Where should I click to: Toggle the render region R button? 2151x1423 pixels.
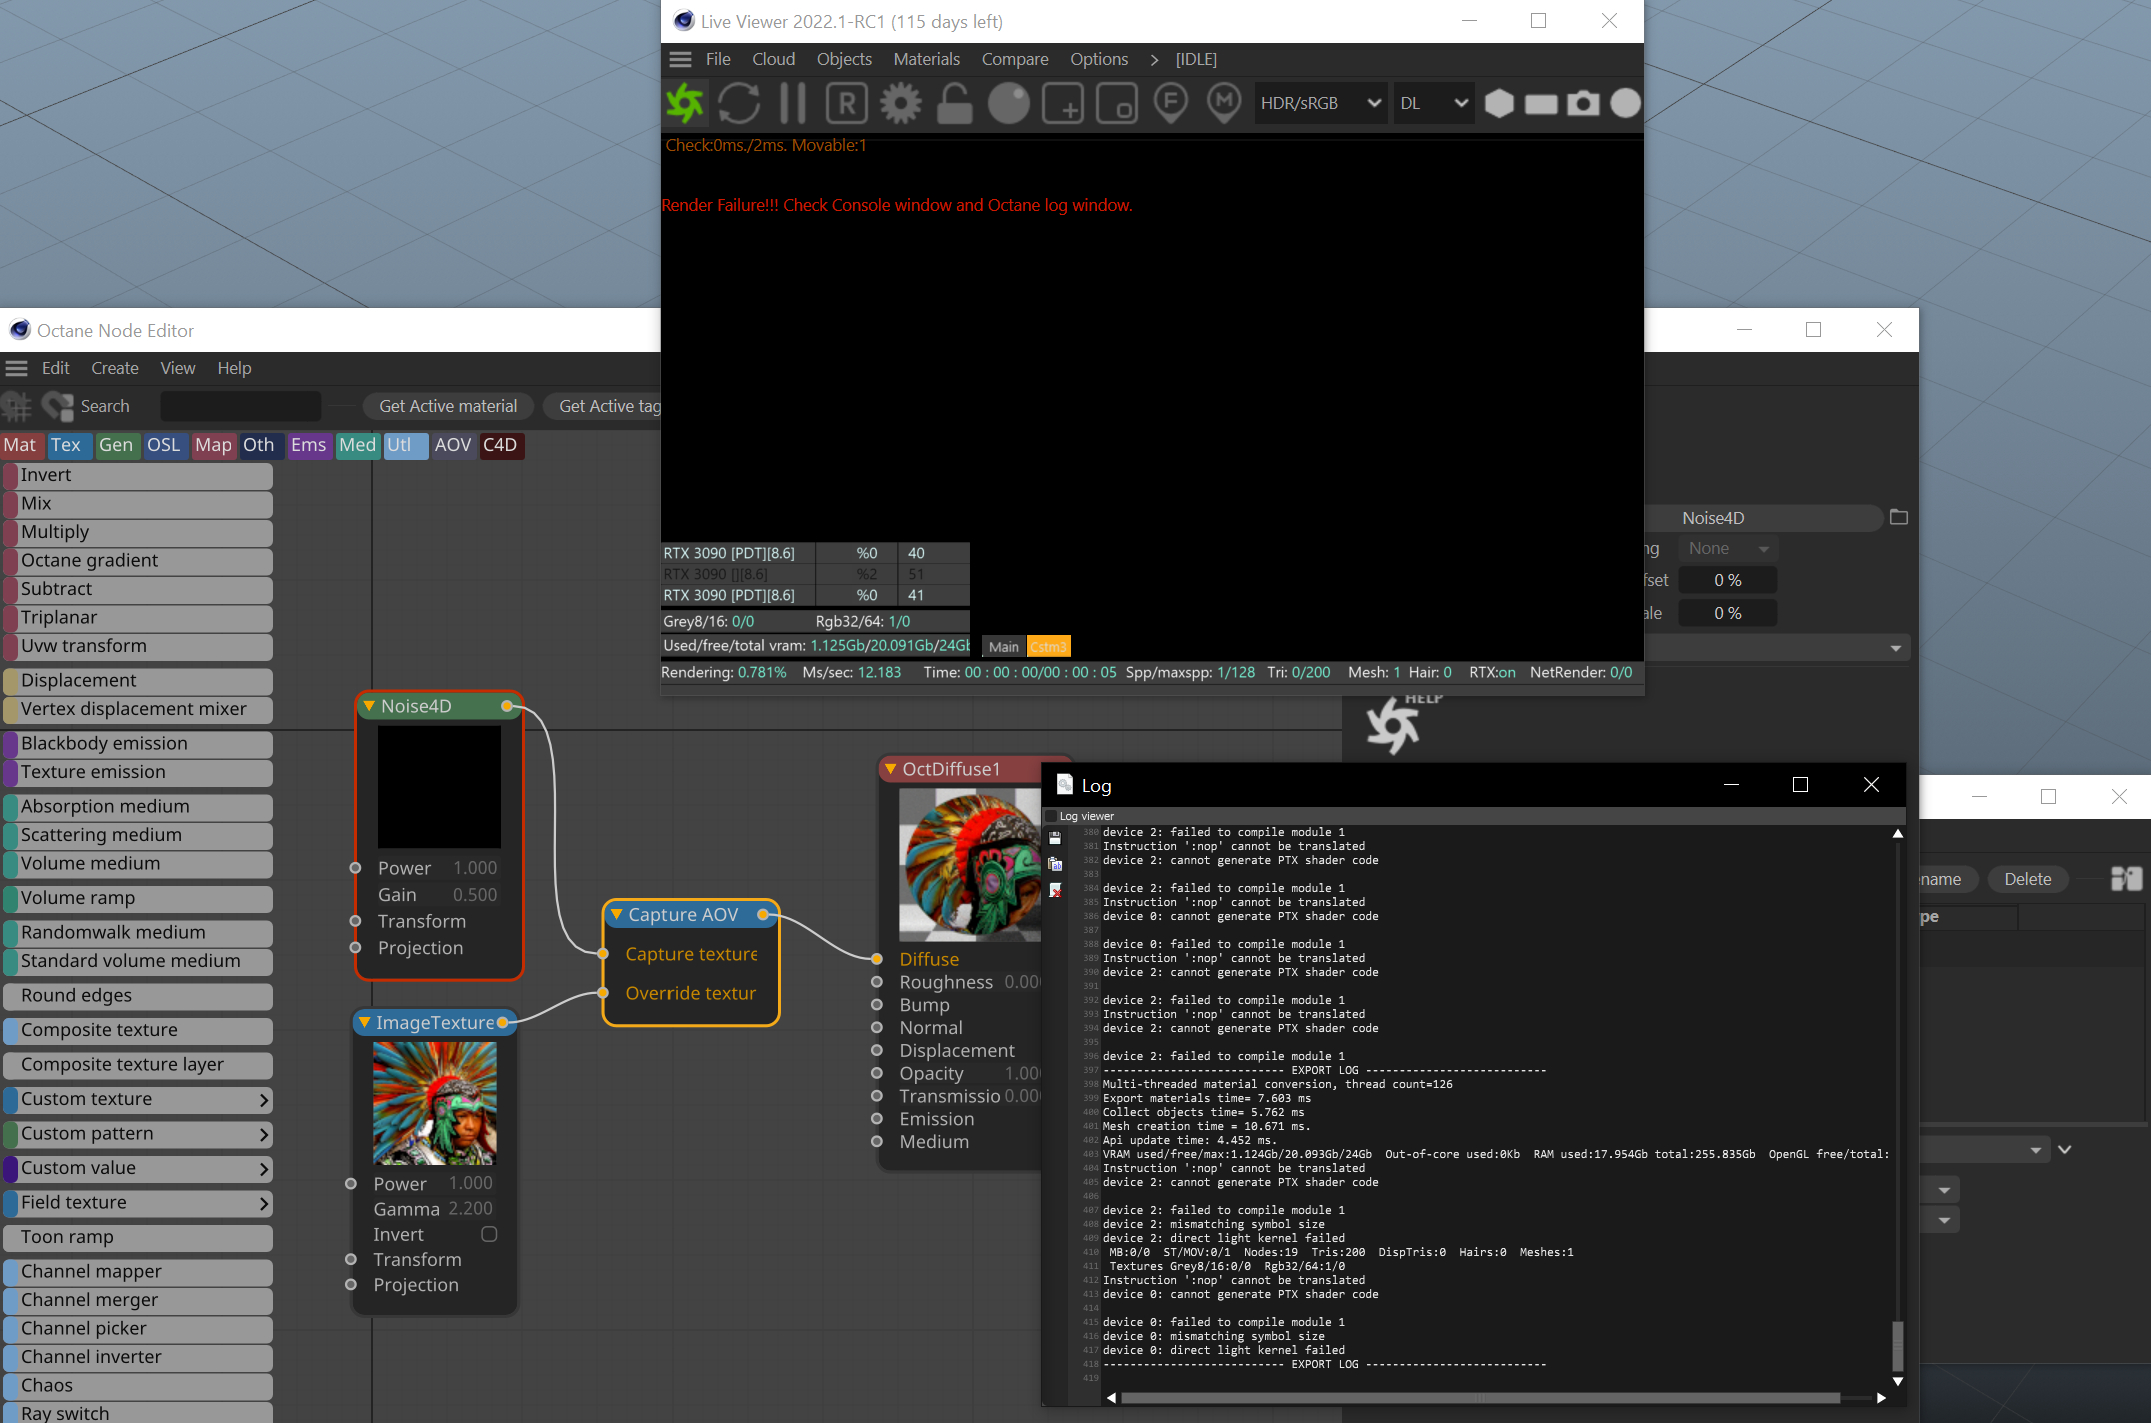point(847,103)
